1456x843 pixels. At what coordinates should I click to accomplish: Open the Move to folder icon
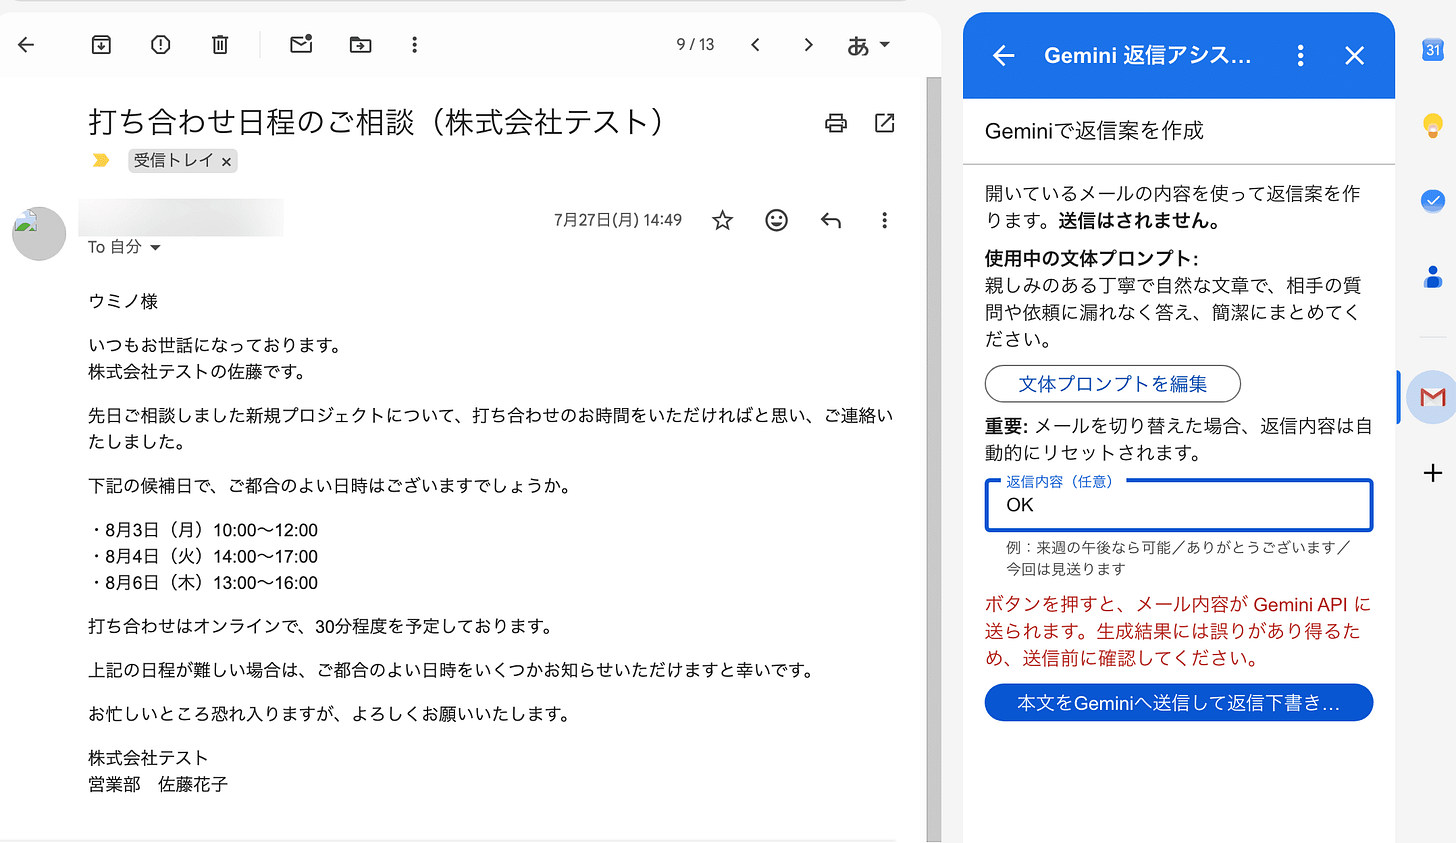coord(360,44)
